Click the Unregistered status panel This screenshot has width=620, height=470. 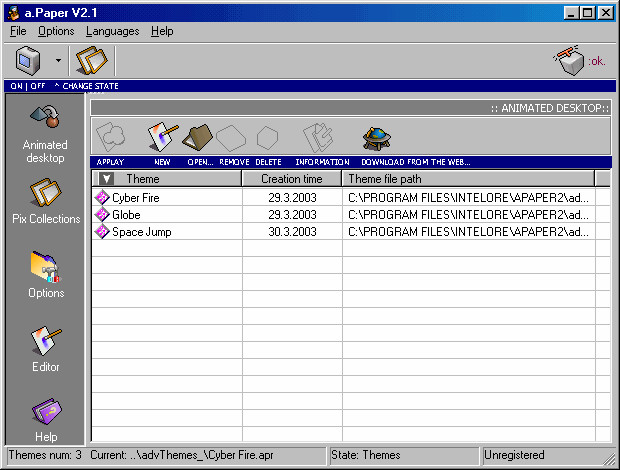click(x=546, y=455)
